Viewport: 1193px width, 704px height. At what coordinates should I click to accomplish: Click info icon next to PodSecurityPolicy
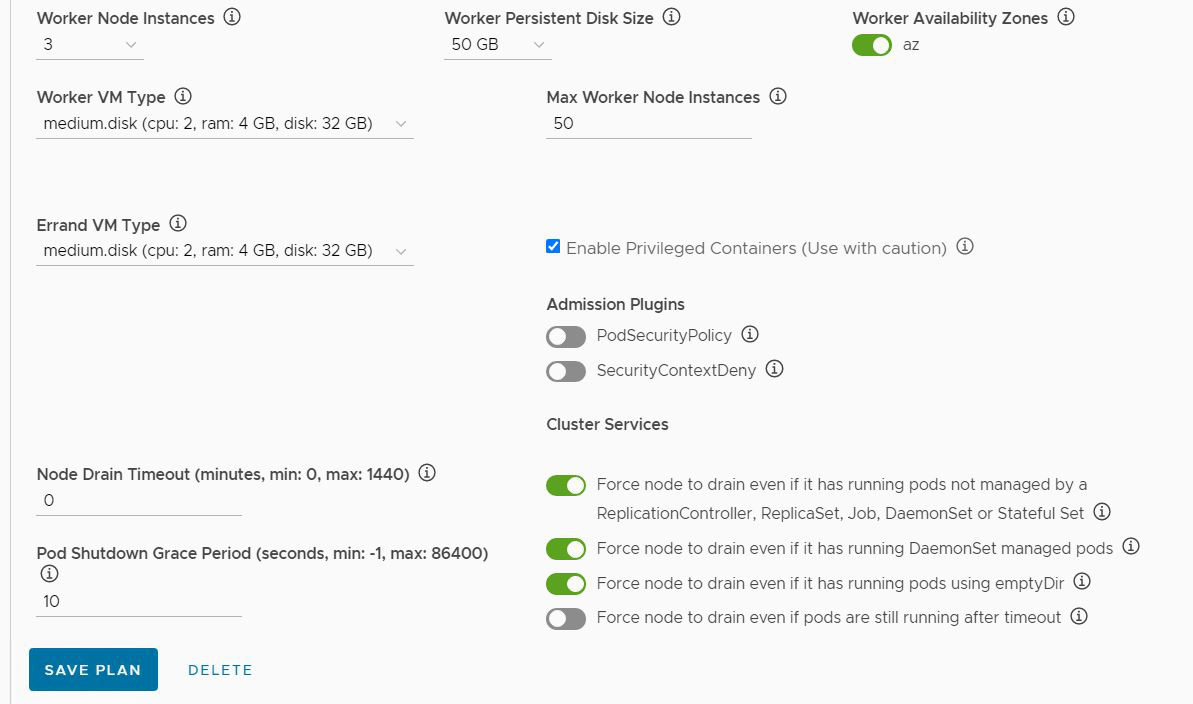tap(750, 334)
